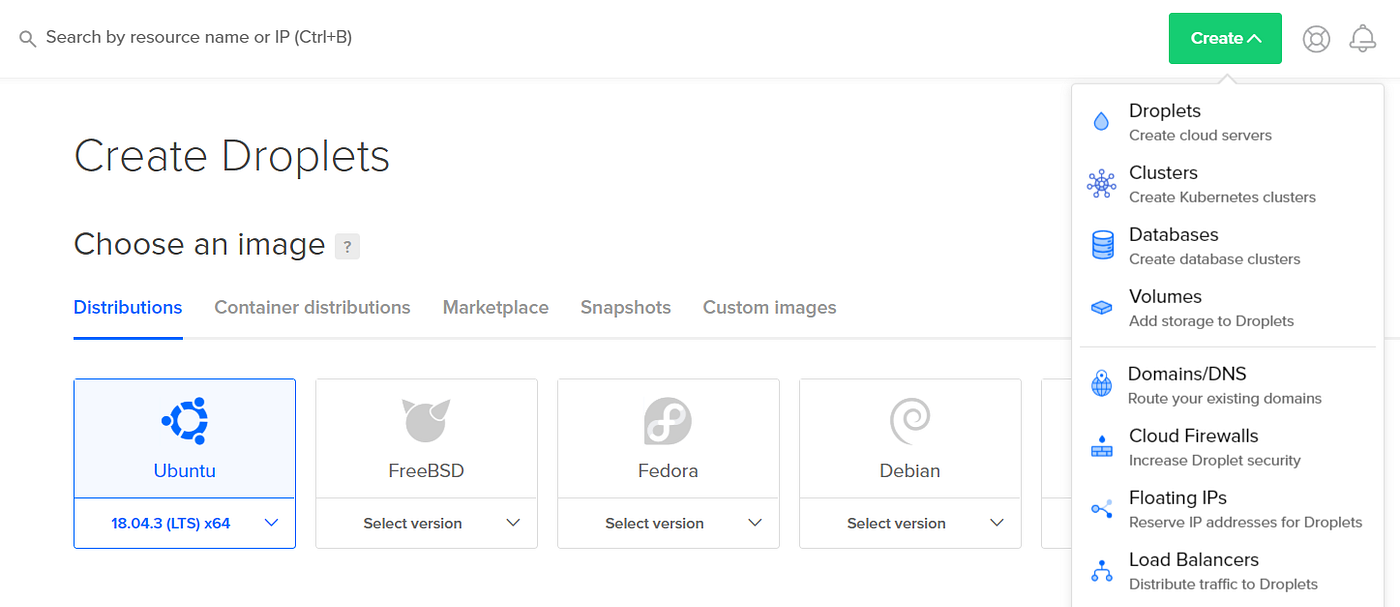1400x607 pixels.
Task: Click 'Create Kubernetes clusters' description text
Action: coord(1222,197)
